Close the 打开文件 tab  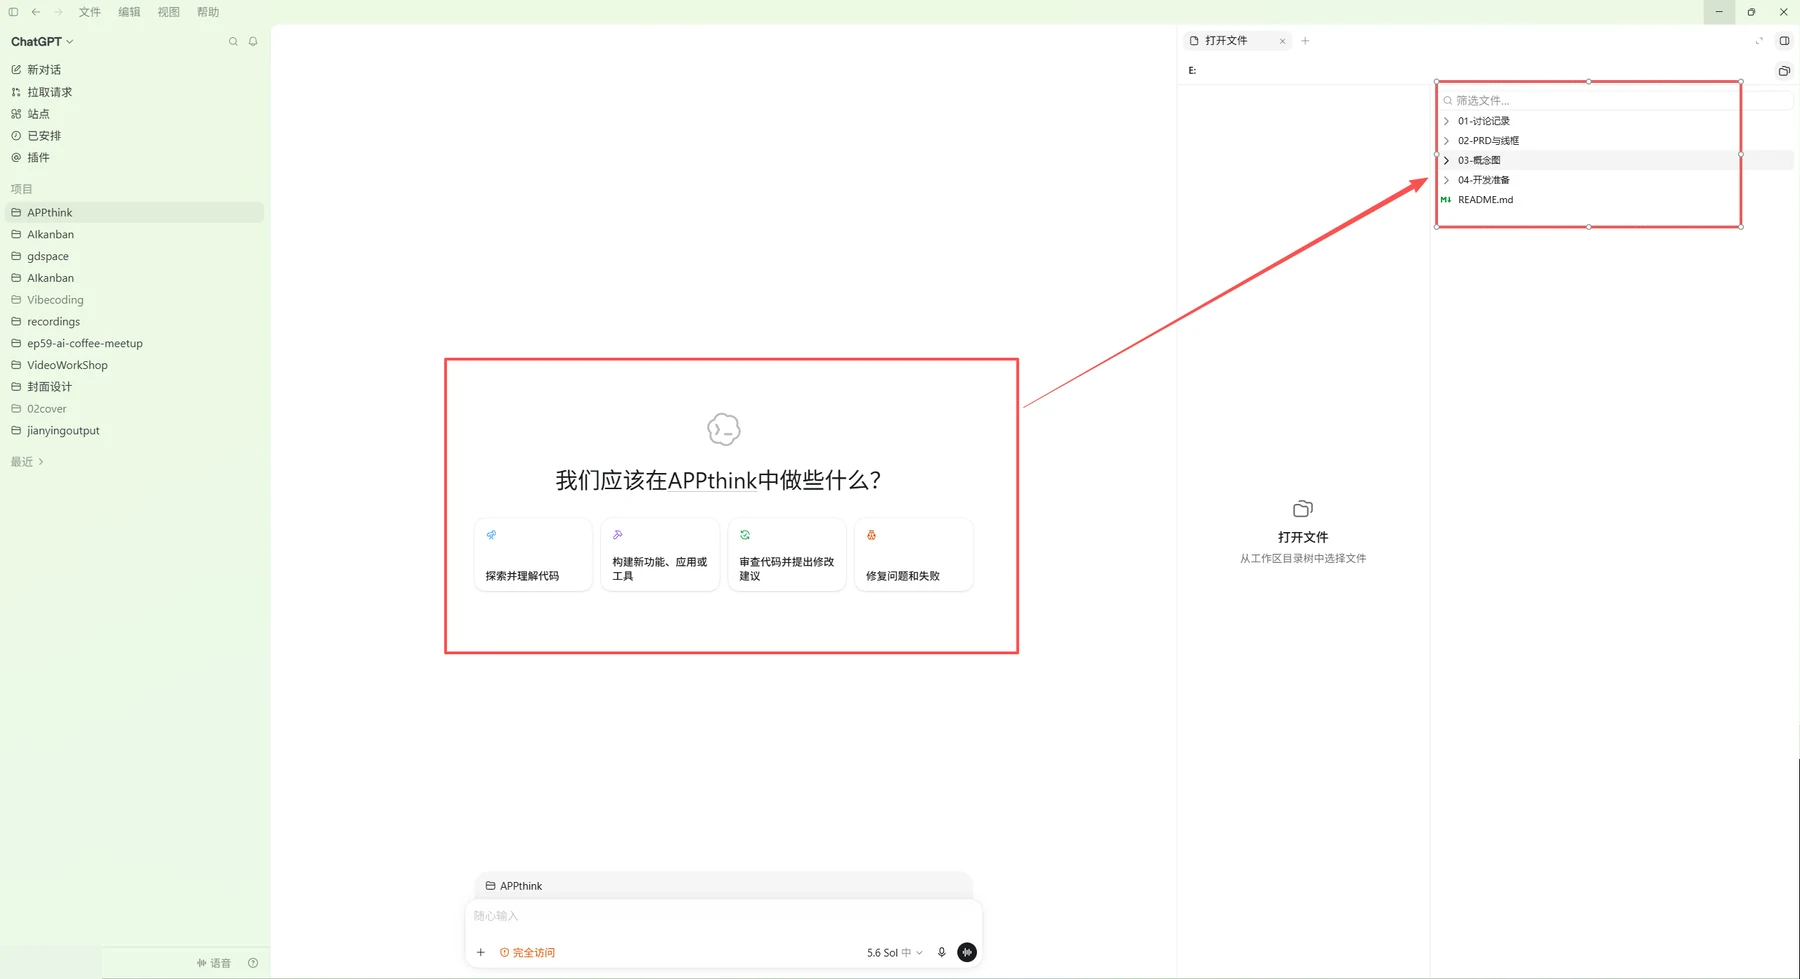[1282, 41]
